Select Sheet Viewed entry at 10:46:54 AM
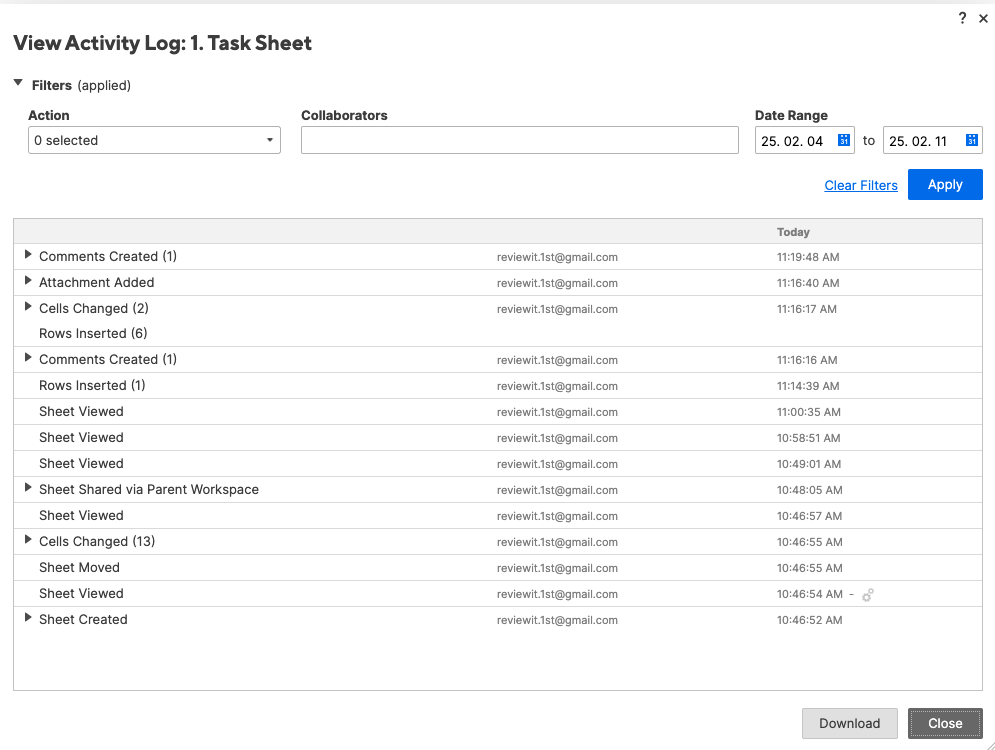 81,594
